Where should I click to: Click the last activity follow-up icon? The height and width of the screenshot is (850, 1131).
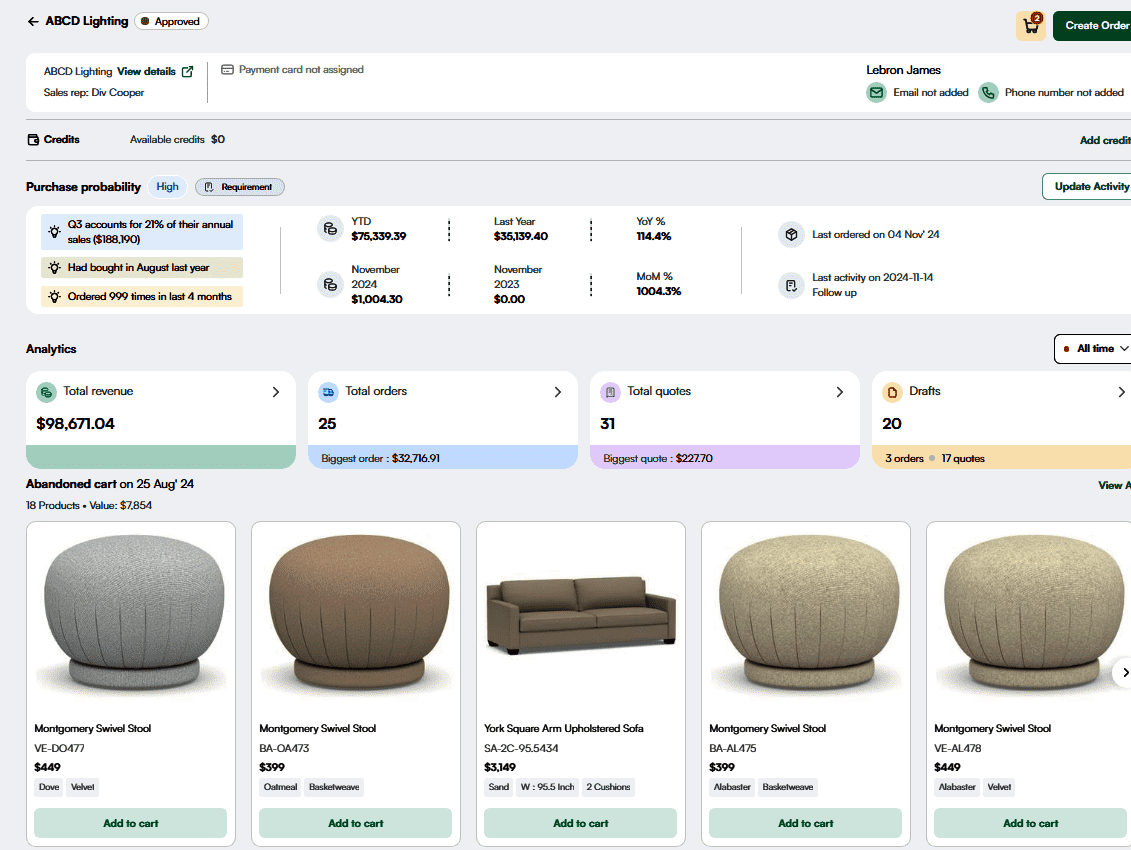791,285
